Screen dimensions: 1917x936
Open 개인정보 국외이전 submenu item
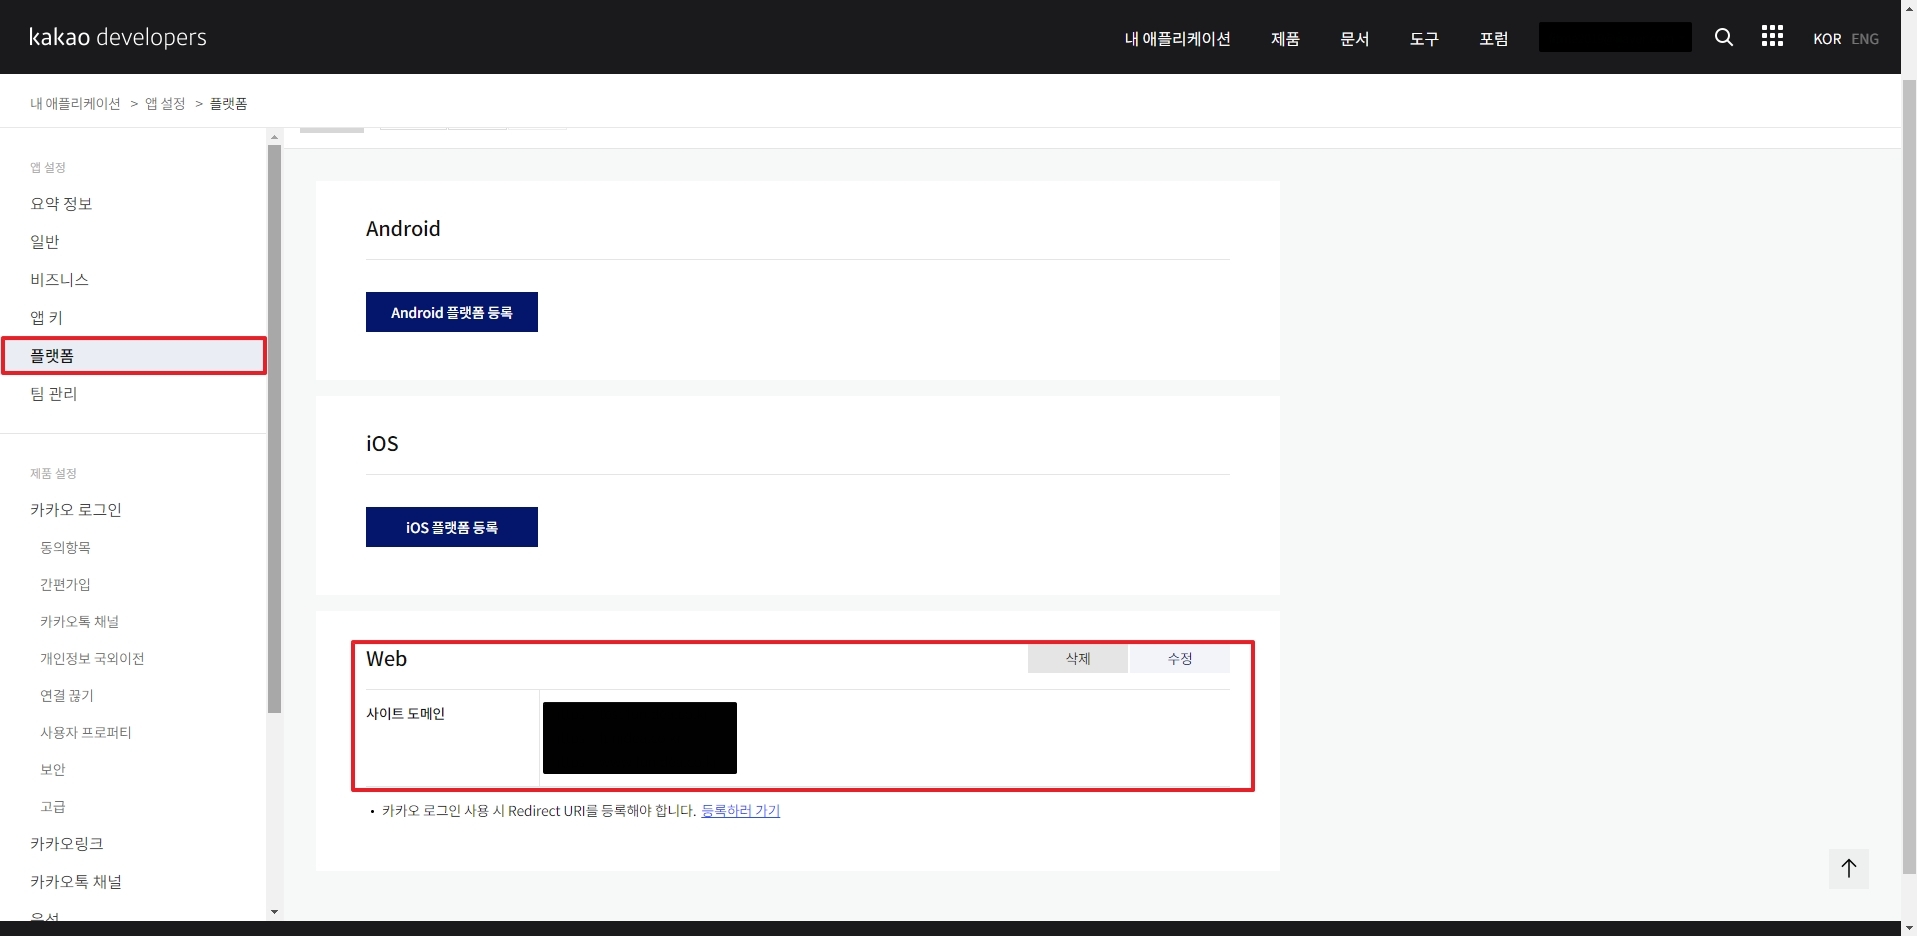click(92, 659)
